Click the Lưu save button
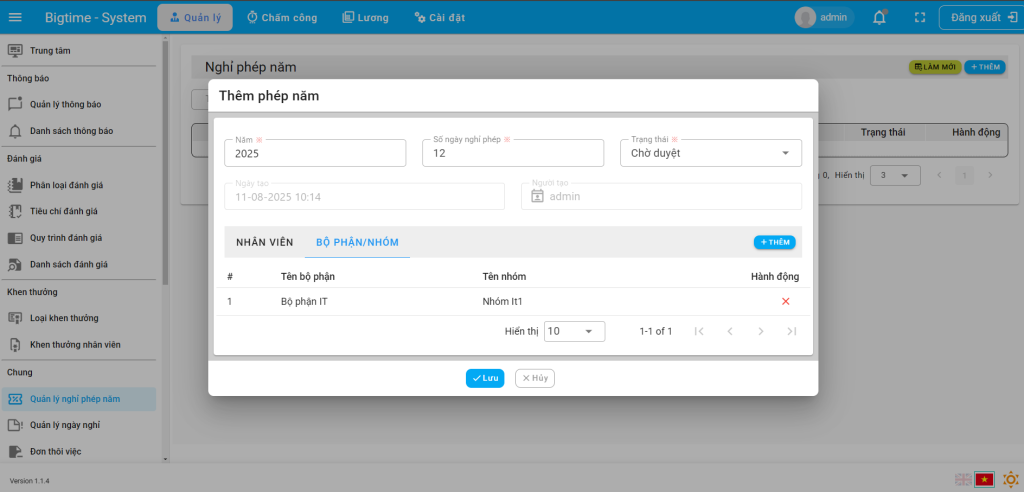The width and height of the screenshot is (1024, 492). click(485, 378)
